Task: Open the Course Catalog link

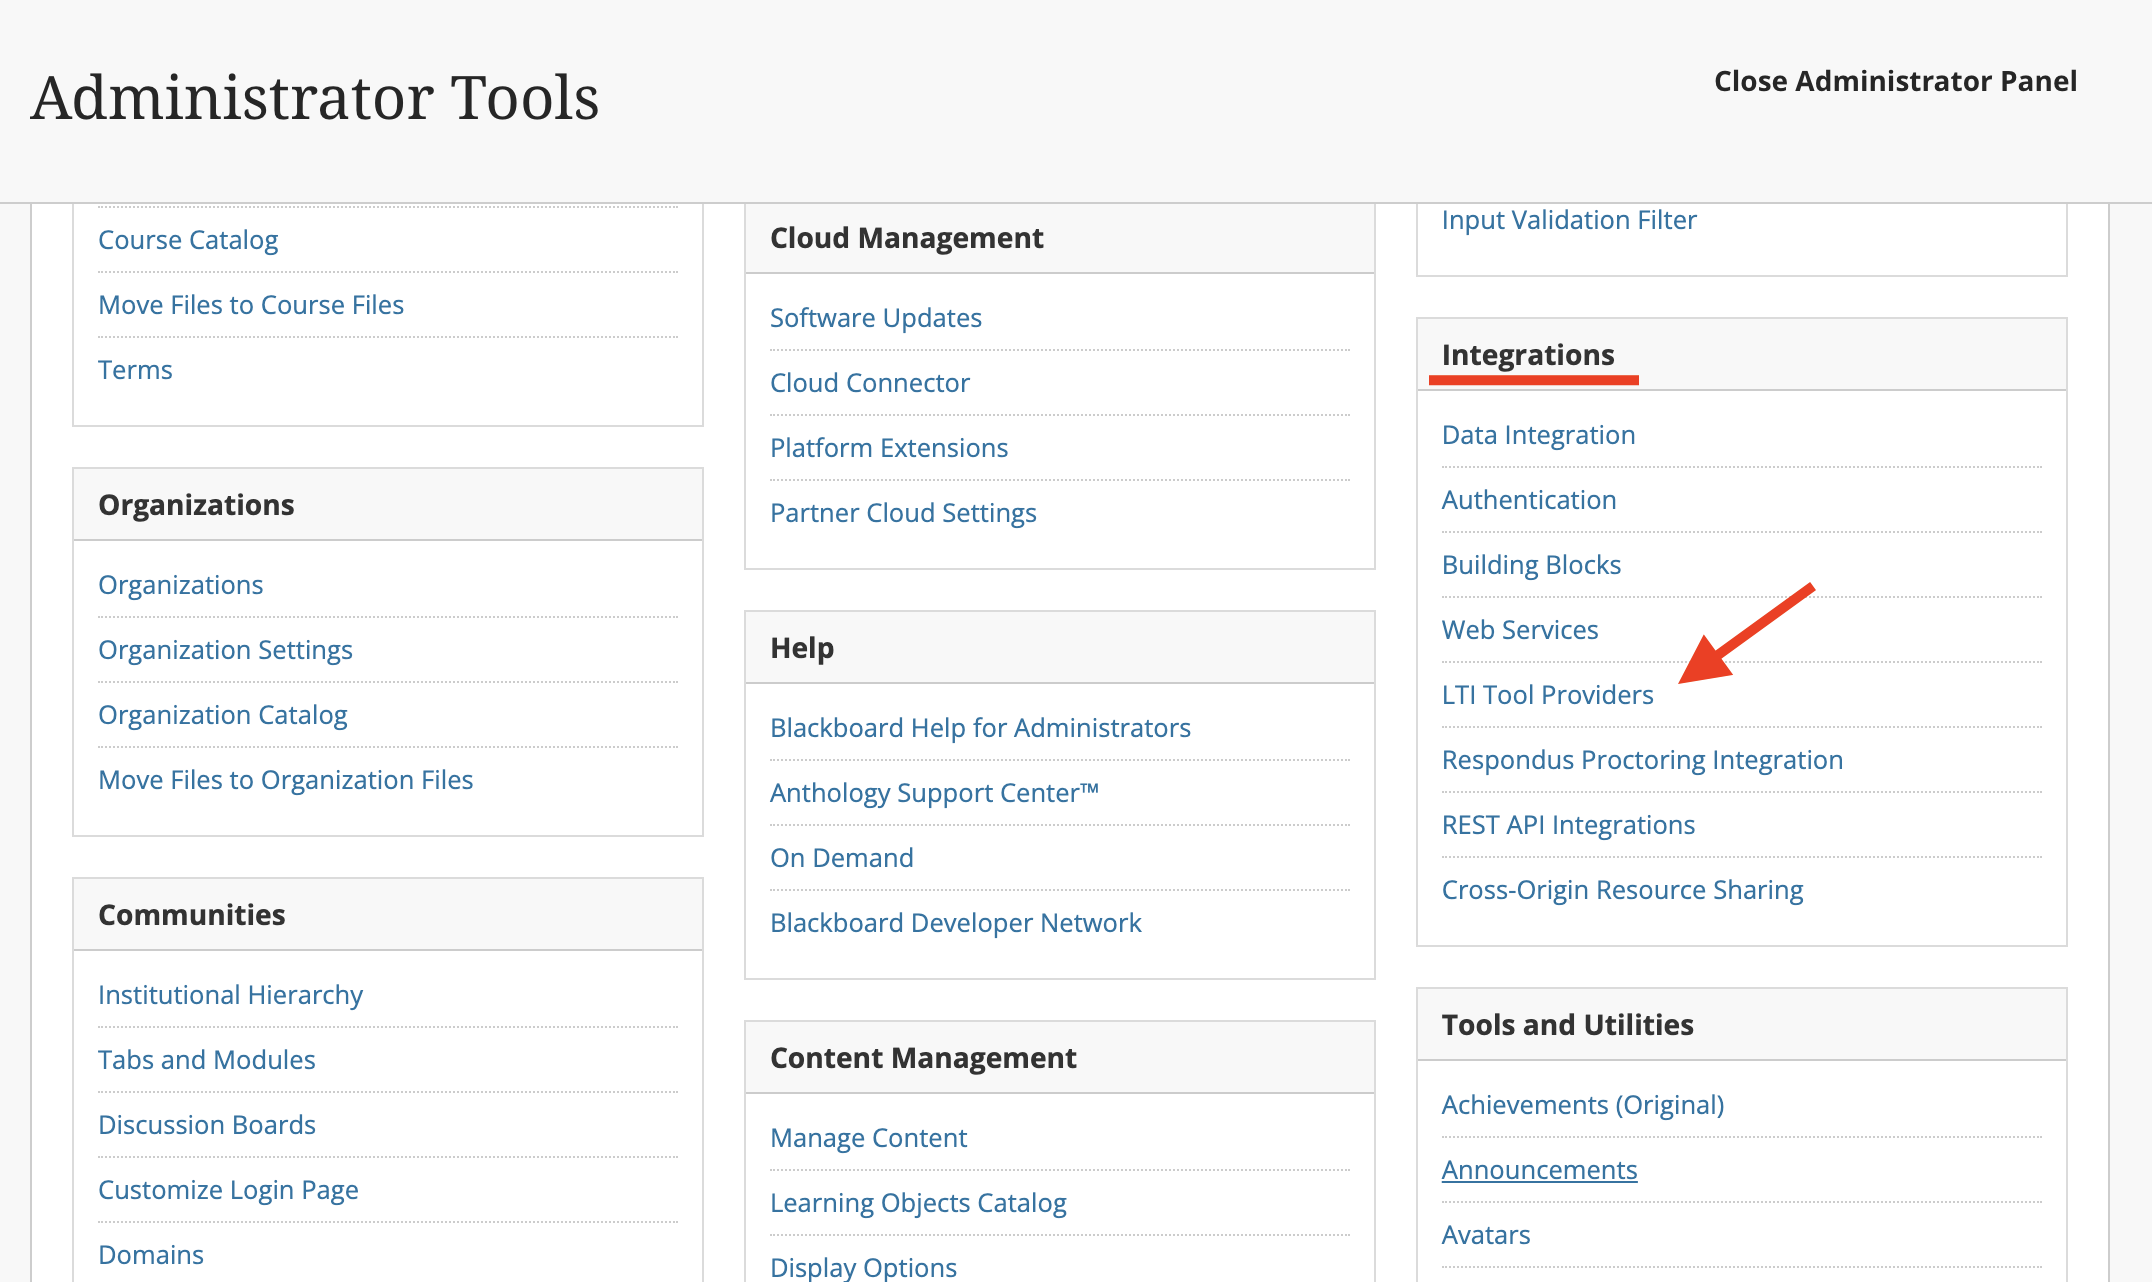Action: click(x=188, y=240)
